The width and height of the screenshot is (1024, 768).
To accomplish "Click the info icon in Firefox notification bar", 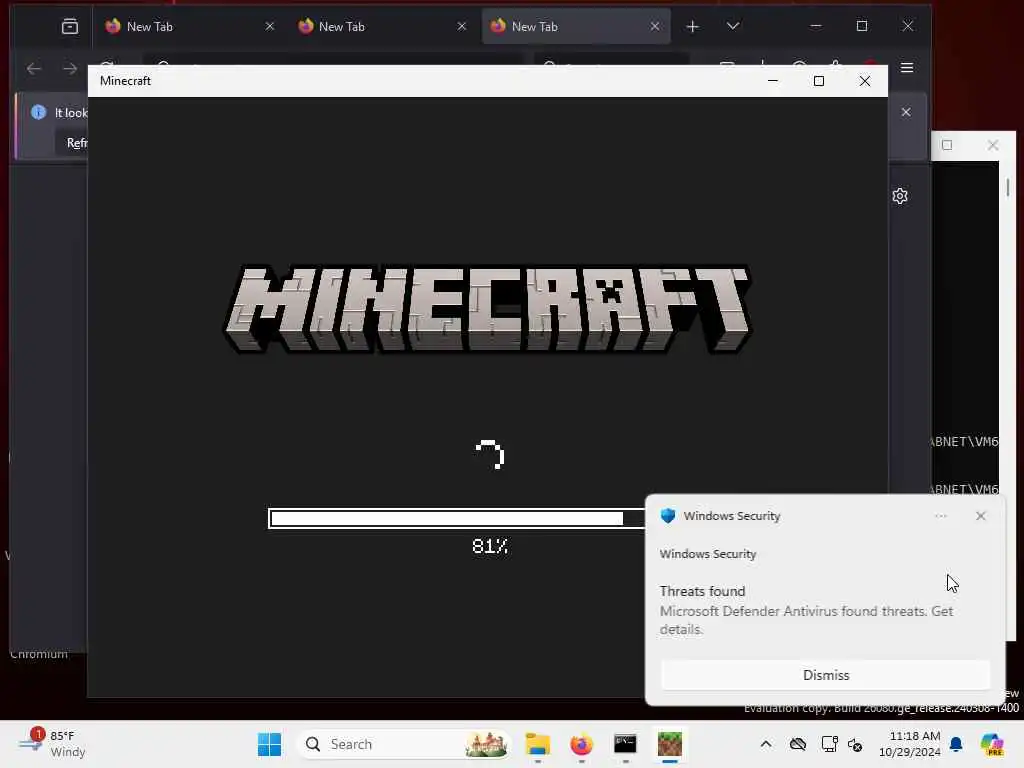I will point(39,112).
